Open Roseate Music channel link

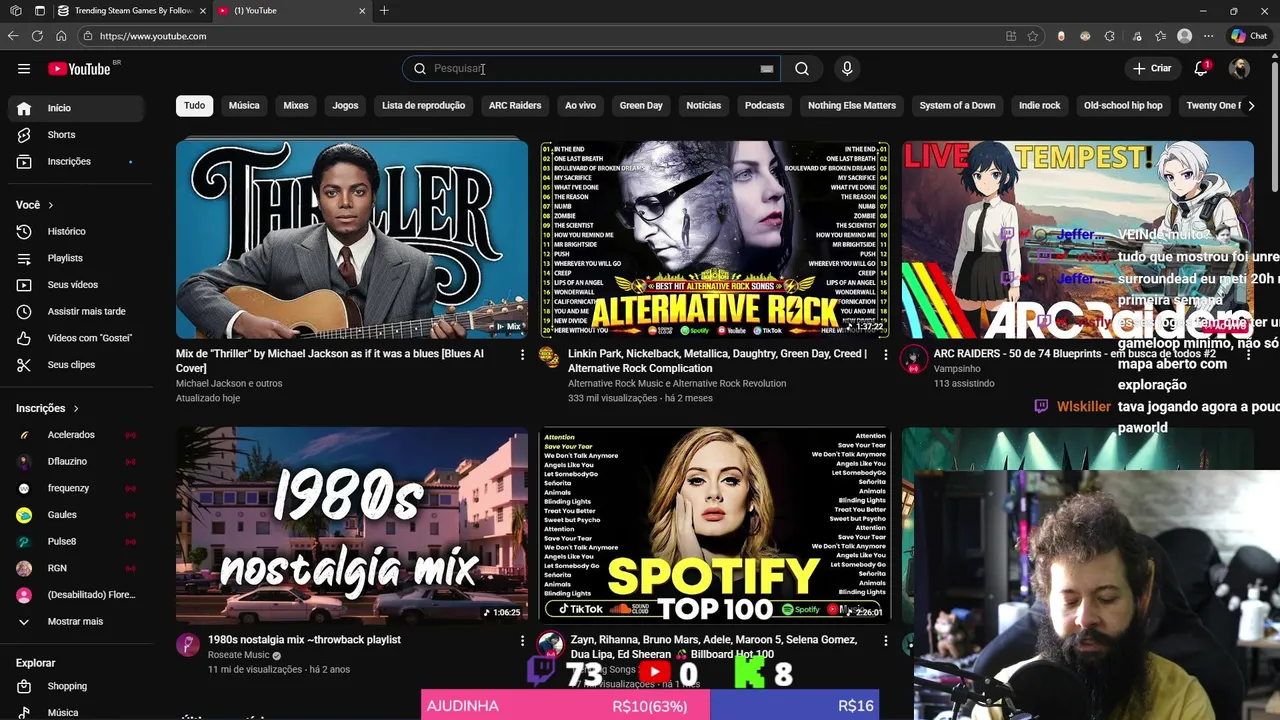239,656
